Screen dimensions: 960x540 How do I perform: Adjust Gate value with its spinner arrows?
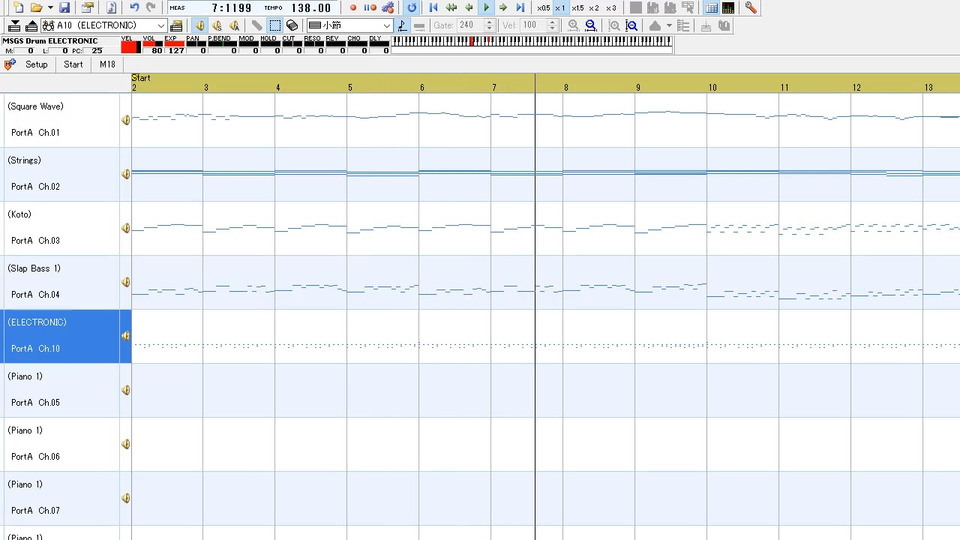489,26
